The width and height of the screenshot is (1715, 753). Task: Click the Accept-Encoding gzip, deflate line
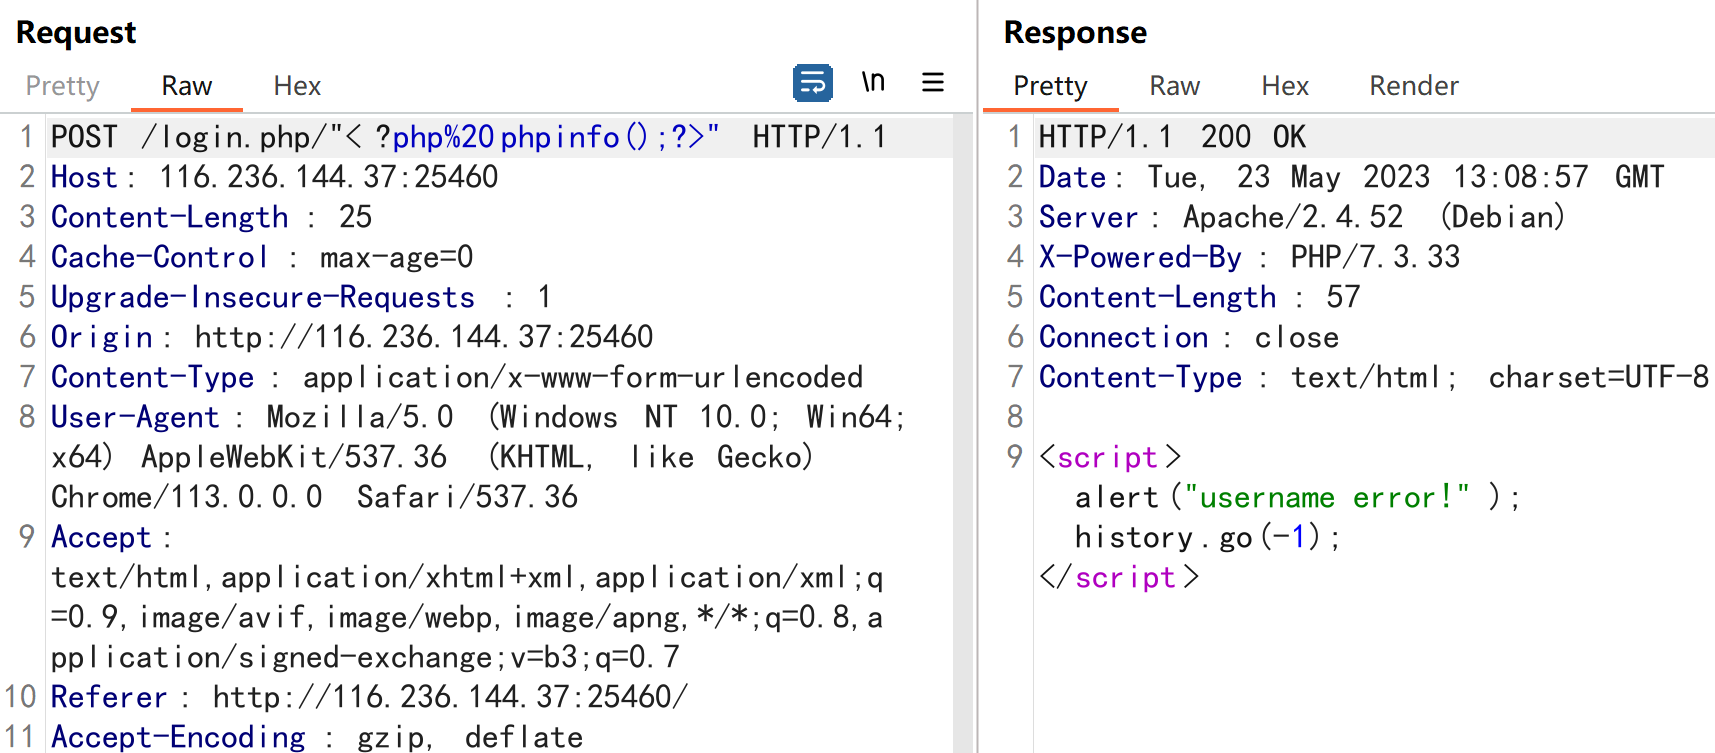317,737
